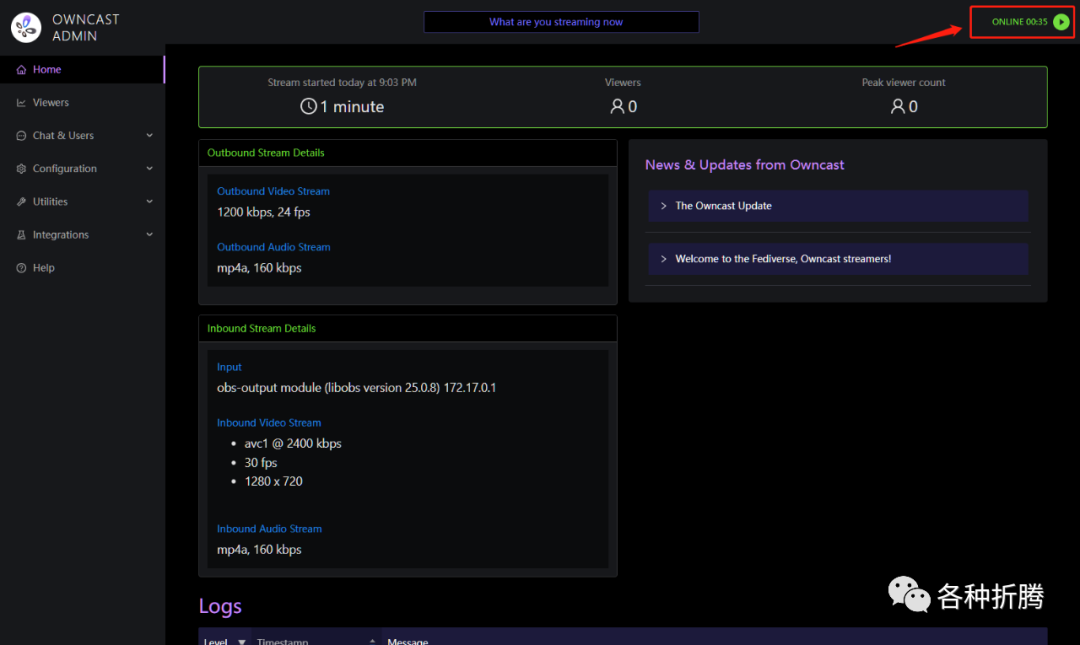Click the Outbound Stream Details header
Viewport: 1080px width, 645px height.
tap(266, 153)
